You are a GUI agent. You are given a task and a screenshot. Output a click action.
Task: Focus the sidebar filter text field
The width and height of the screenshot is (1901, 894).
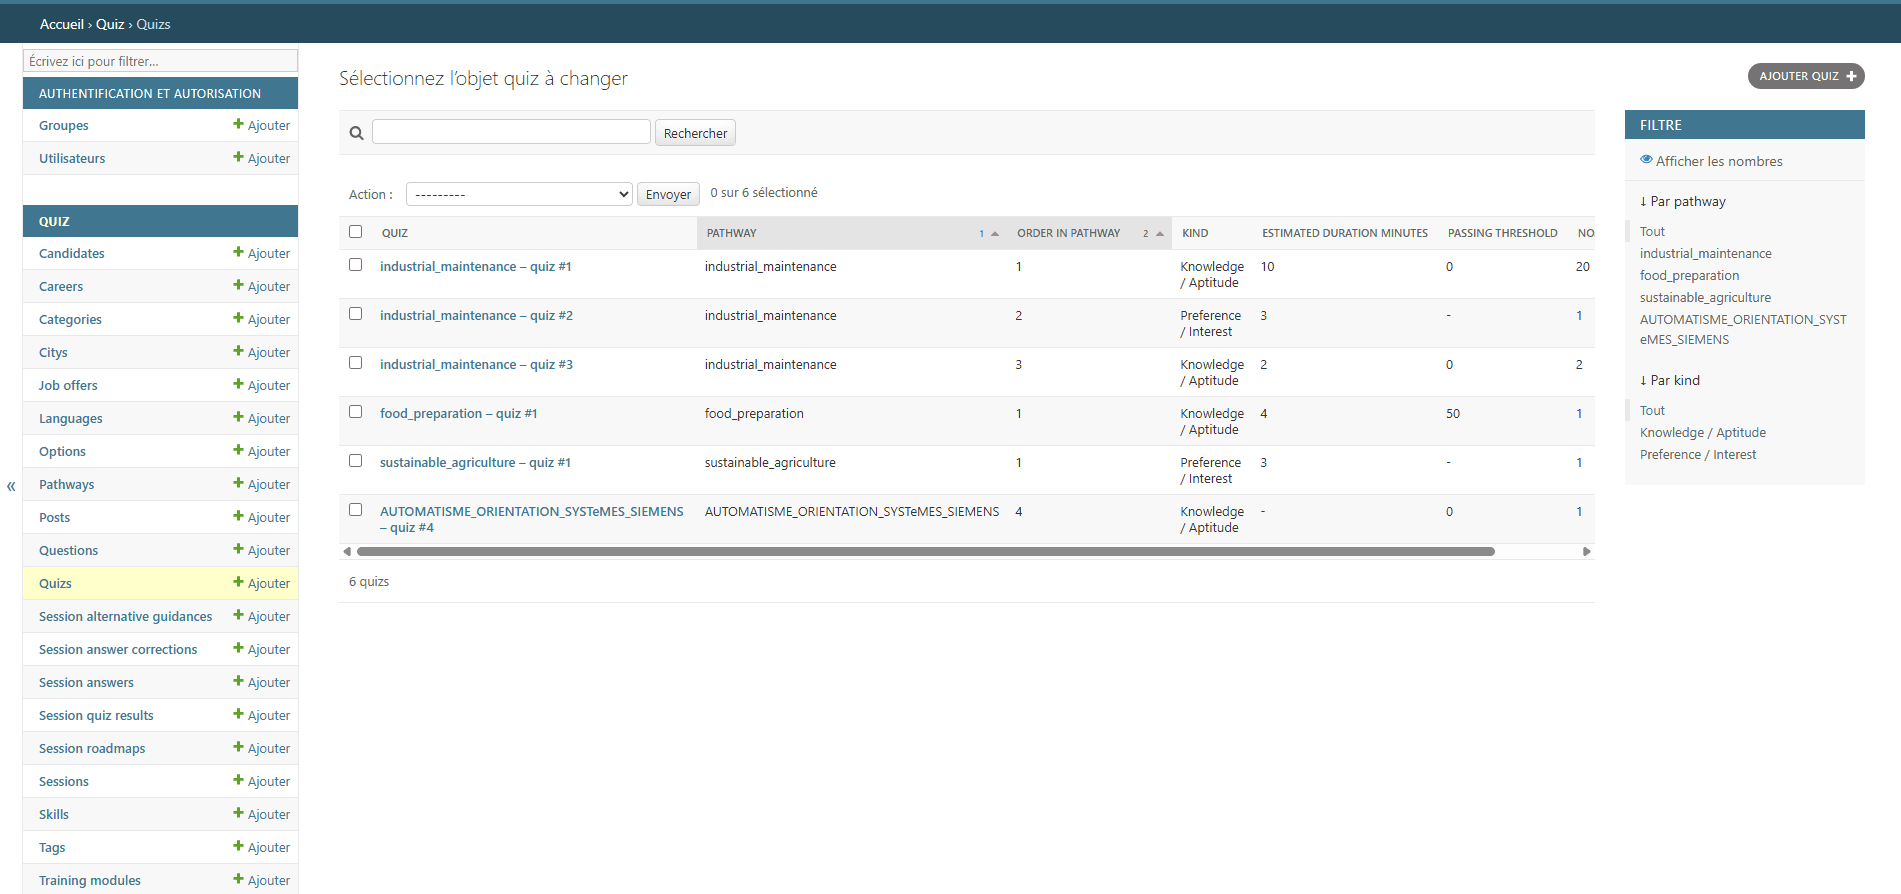[160, 61]
